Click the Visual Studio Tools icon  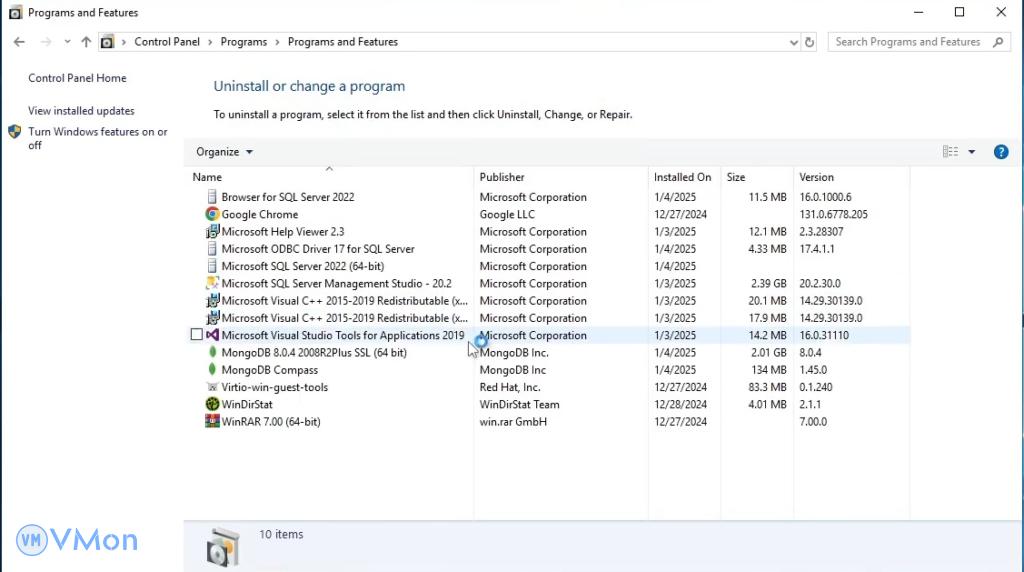212,336
